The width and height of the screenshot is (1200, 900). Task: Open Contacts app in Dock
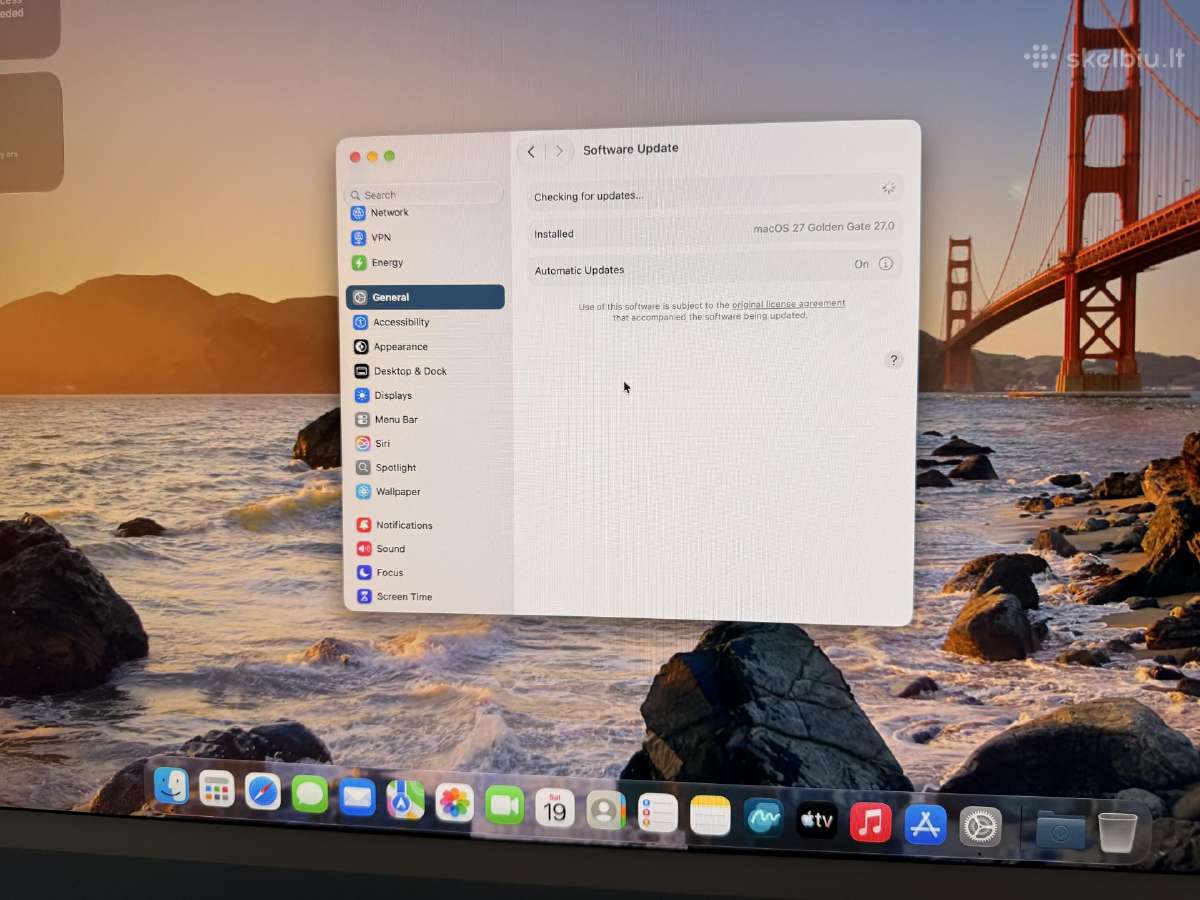click(605, 810)
